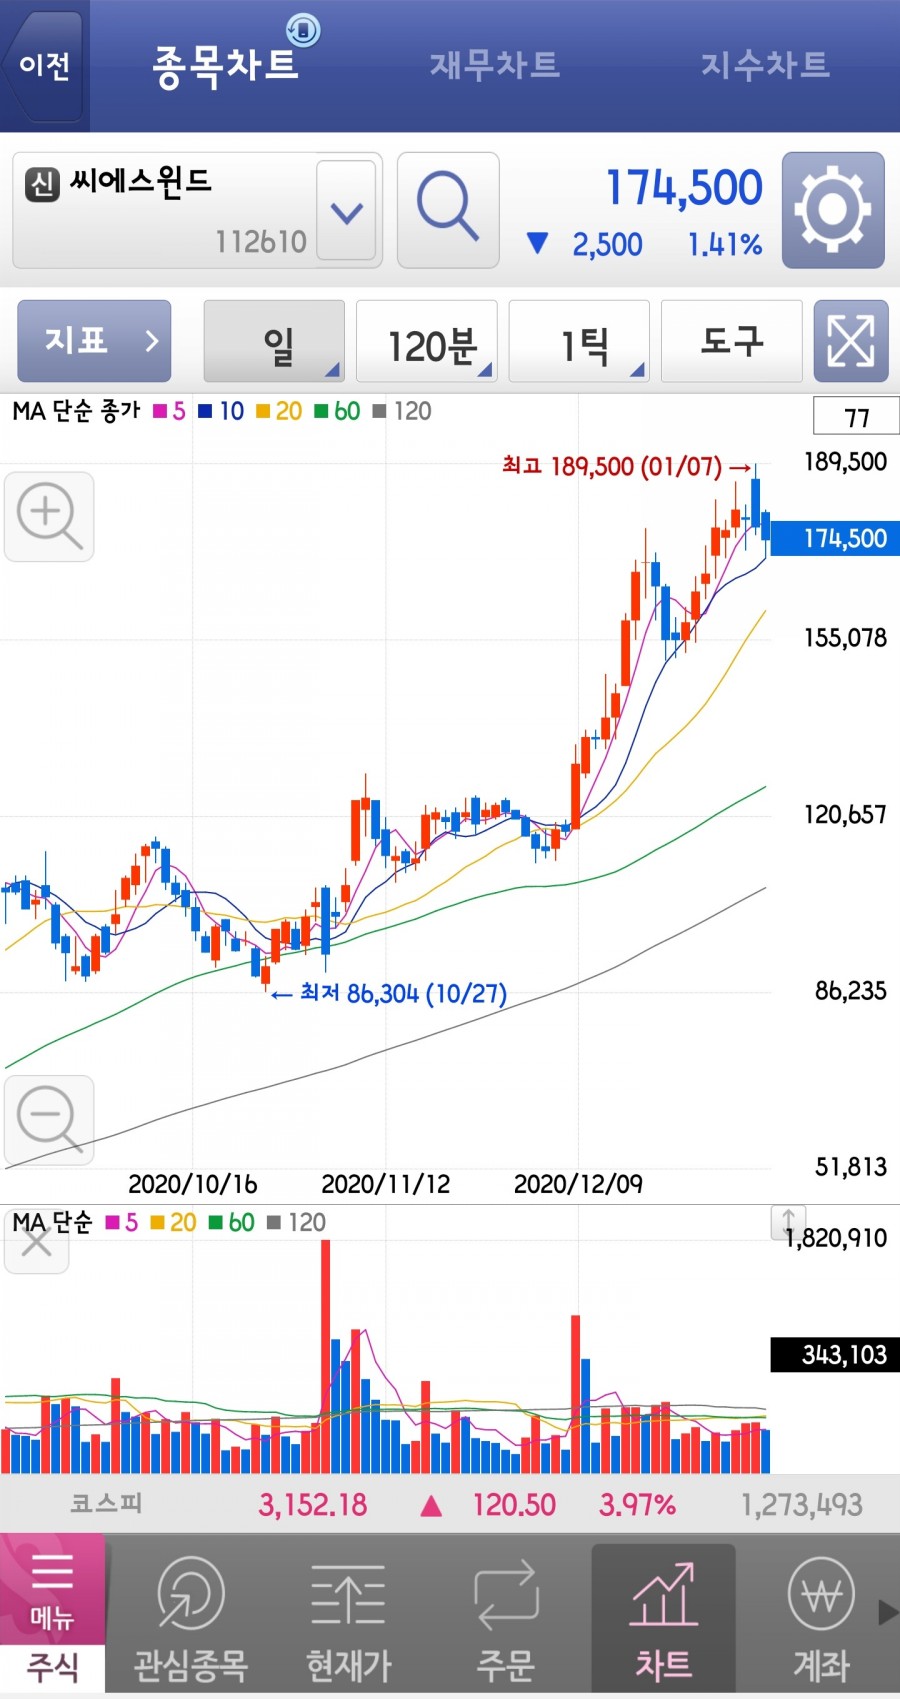Select the 주식 category label
Screen dimensions: 900x1699
click(x=52, y=1667)
